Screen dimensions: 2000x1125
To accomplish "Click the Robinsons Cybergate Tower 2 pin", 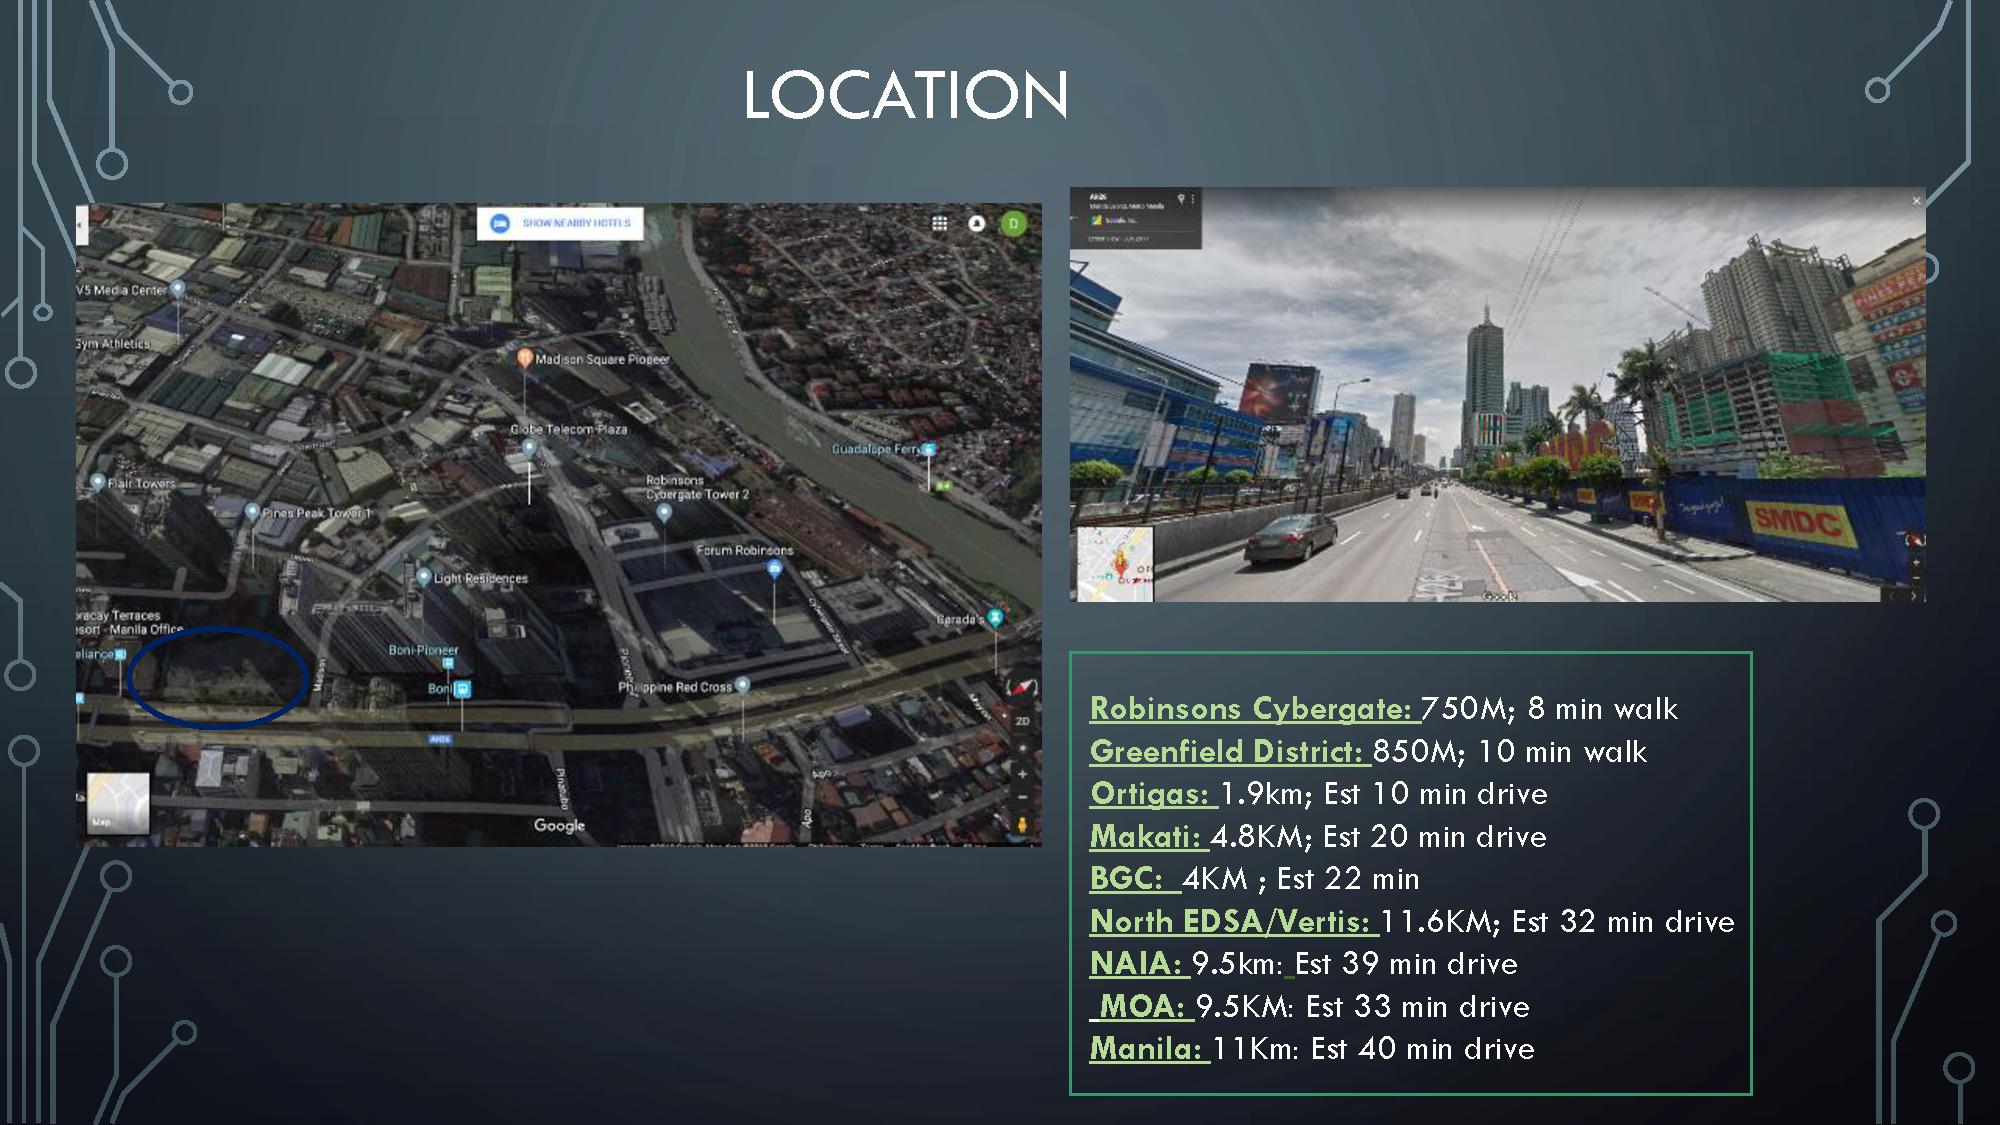I will pos(664,513).
